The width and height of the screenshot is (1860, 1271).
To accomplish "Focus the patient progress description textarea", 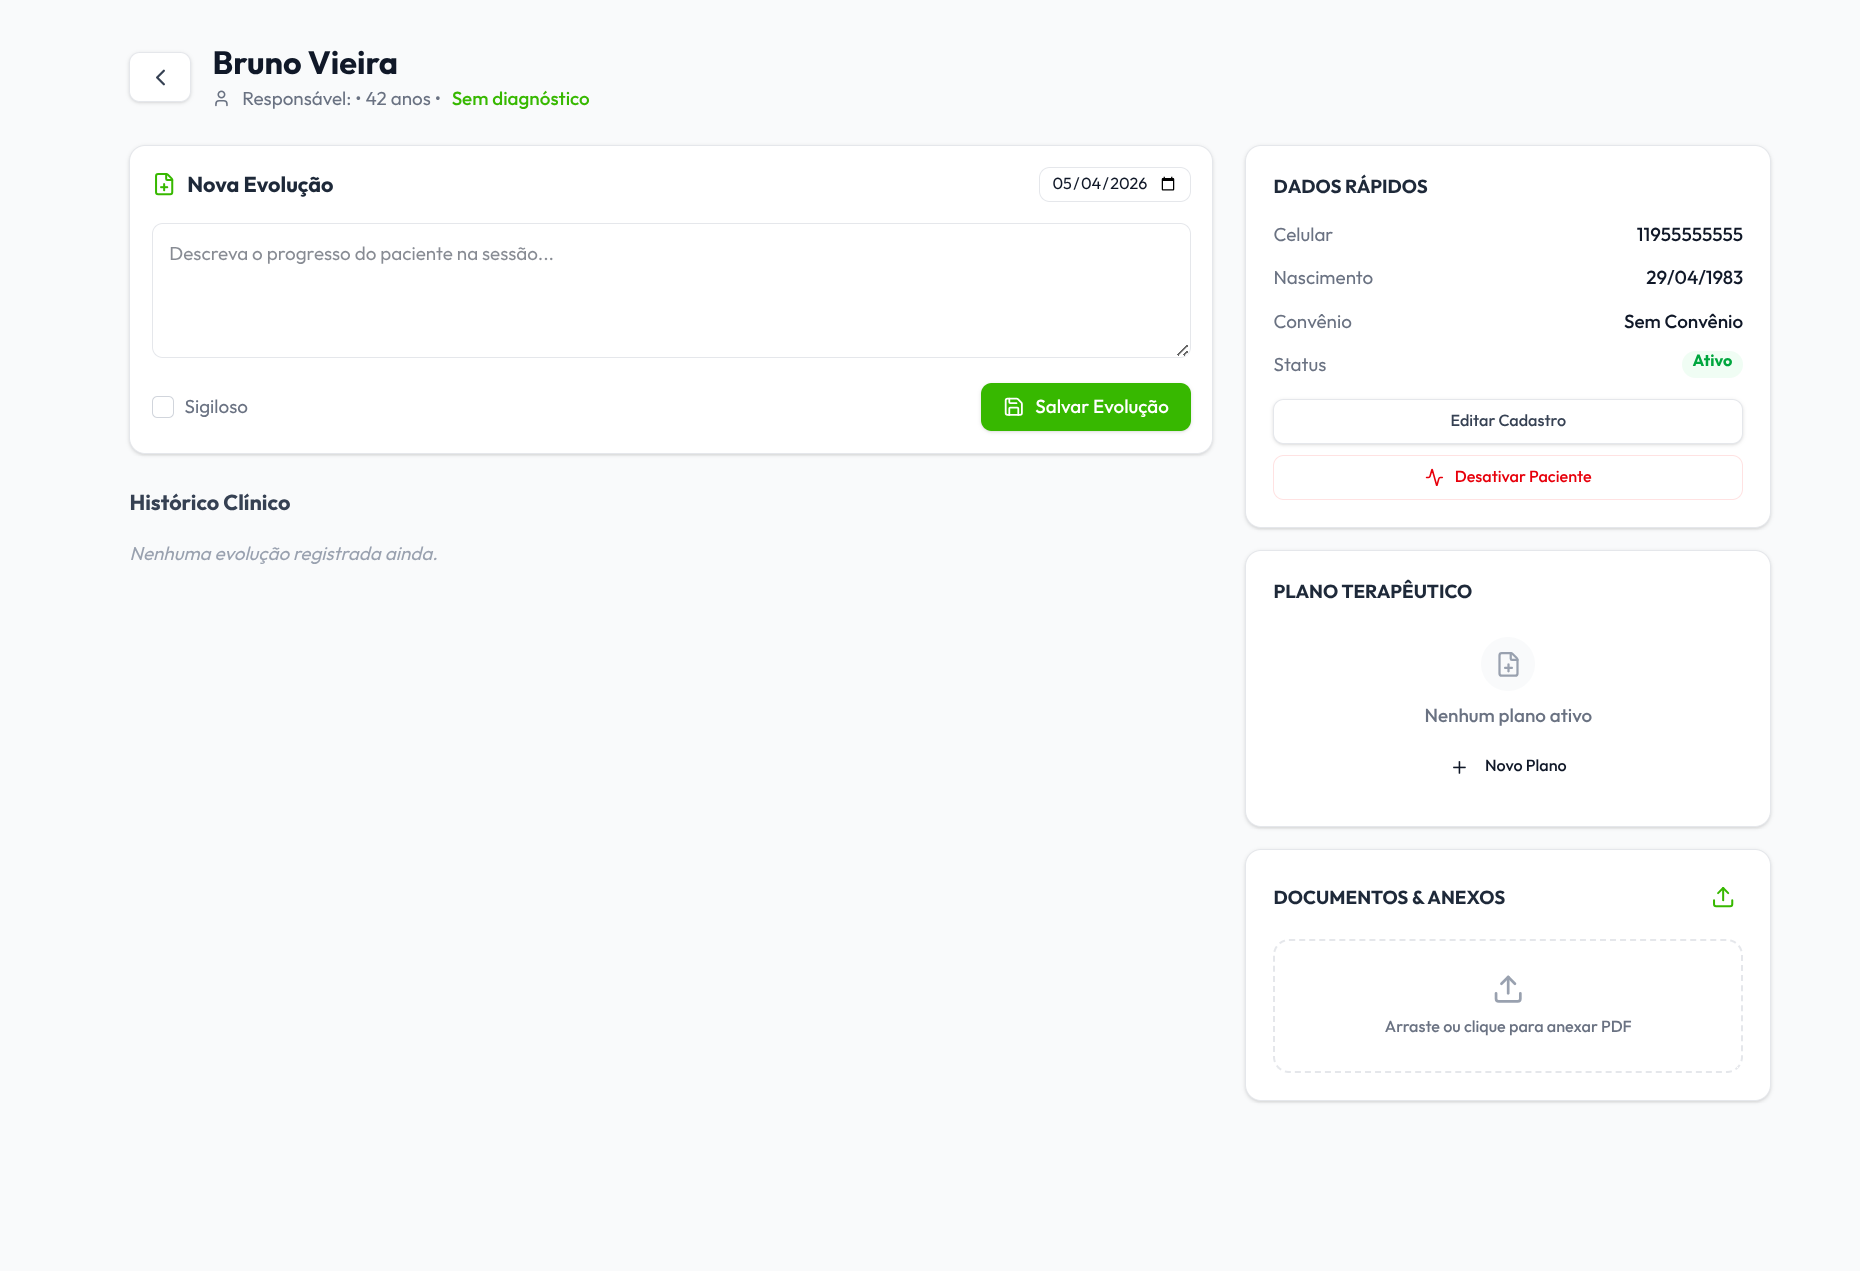I will [671, 290].
